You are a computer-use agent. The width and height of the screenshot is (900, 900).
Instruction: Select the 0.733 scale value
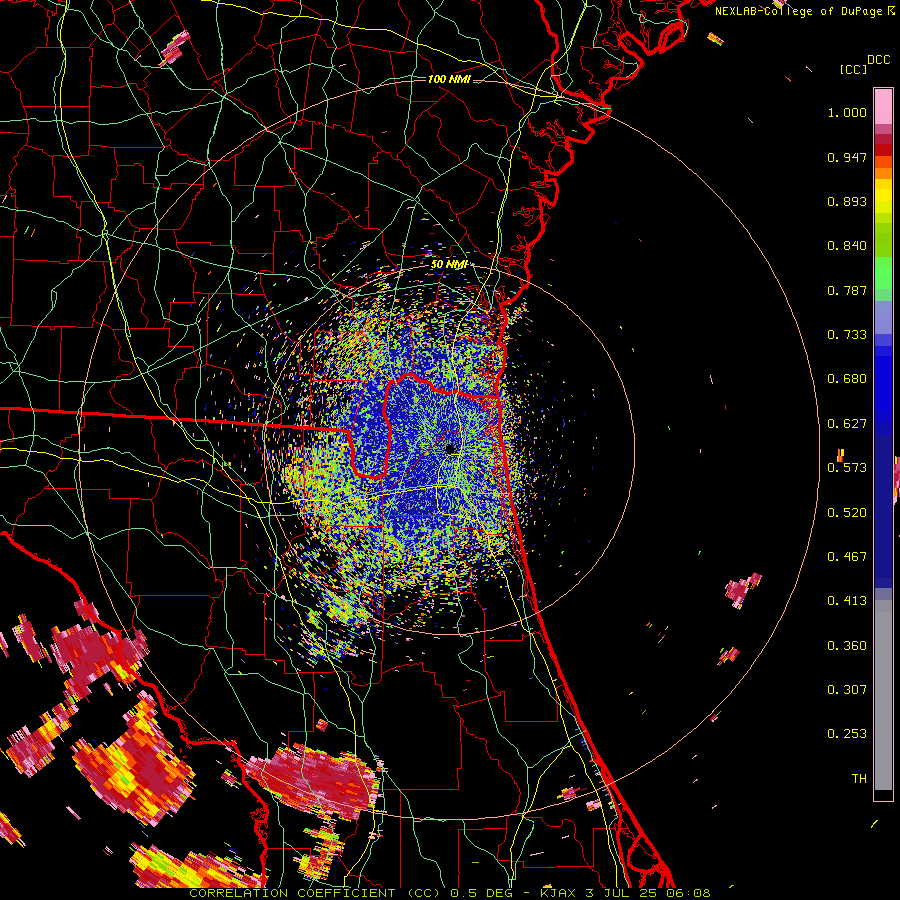(x=847, y=335)
